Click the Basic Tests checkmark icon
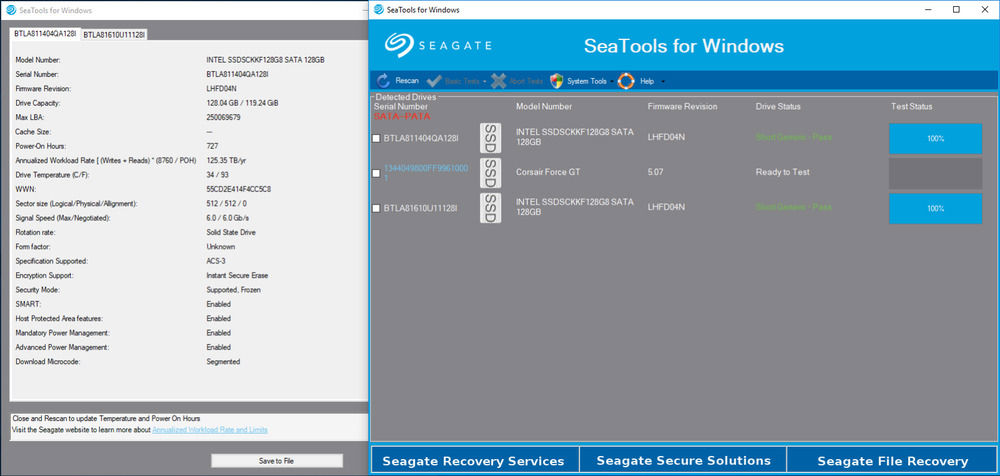 coord(434,81)
